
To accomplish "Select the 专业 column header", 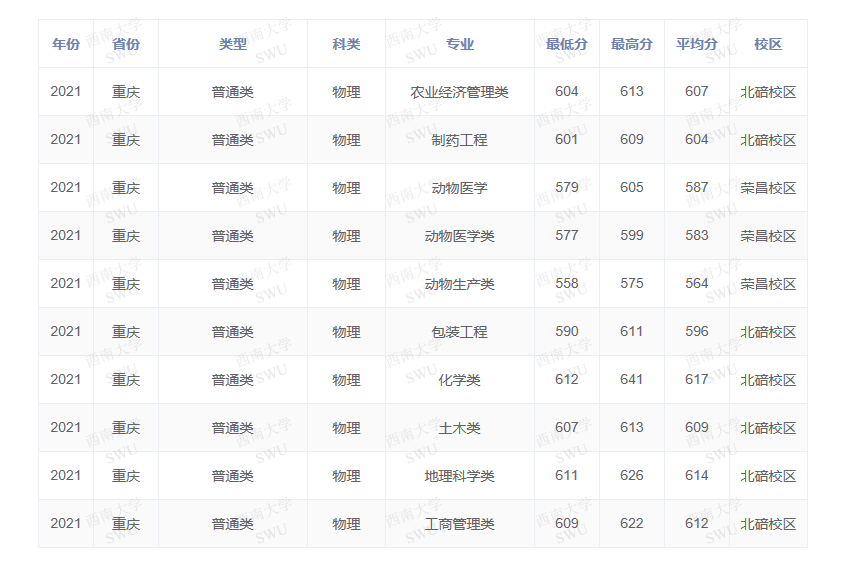I will (x=460, y=44).
